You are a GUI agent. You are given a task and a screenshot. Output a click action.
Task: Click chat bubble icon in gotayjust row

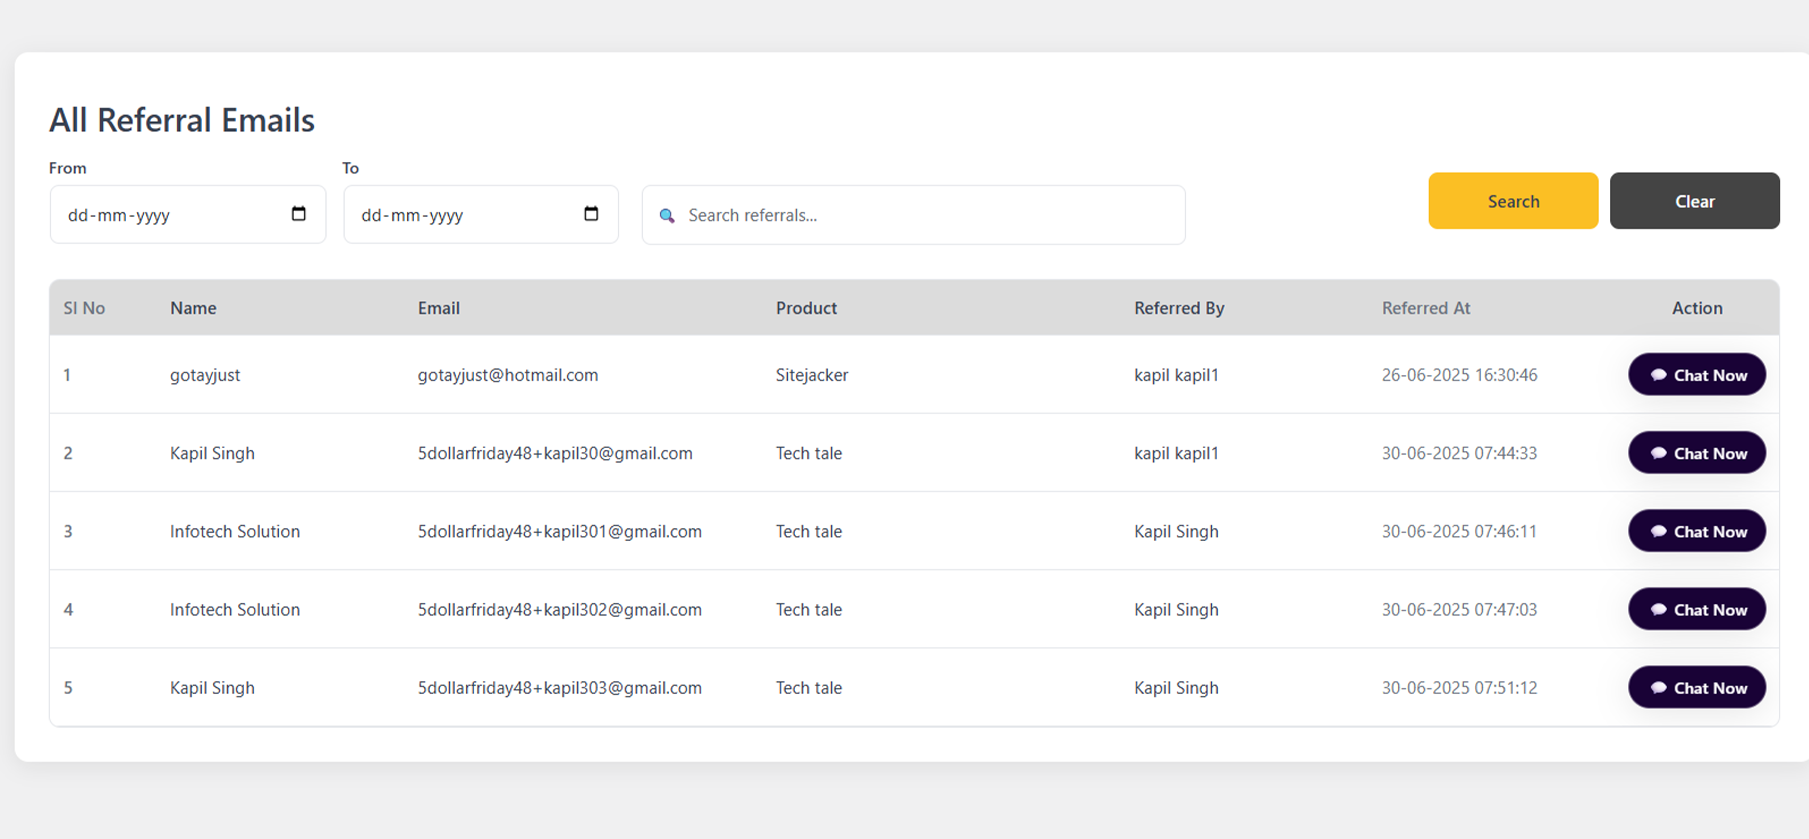pyautogui.click(x=1658, y=375)
